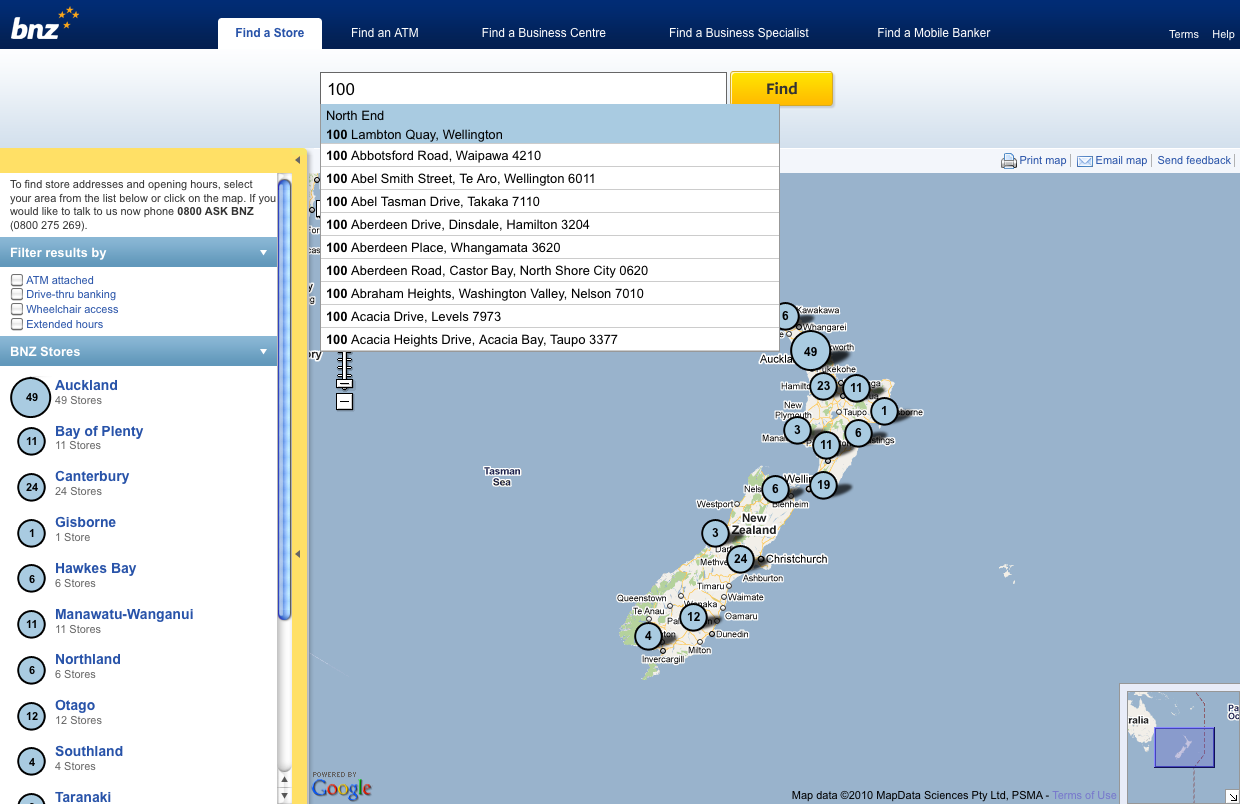Viewport: 1240px width, 804px height.
Task: Click the printer icon beside Print map
Action: tap(1009, 161)
